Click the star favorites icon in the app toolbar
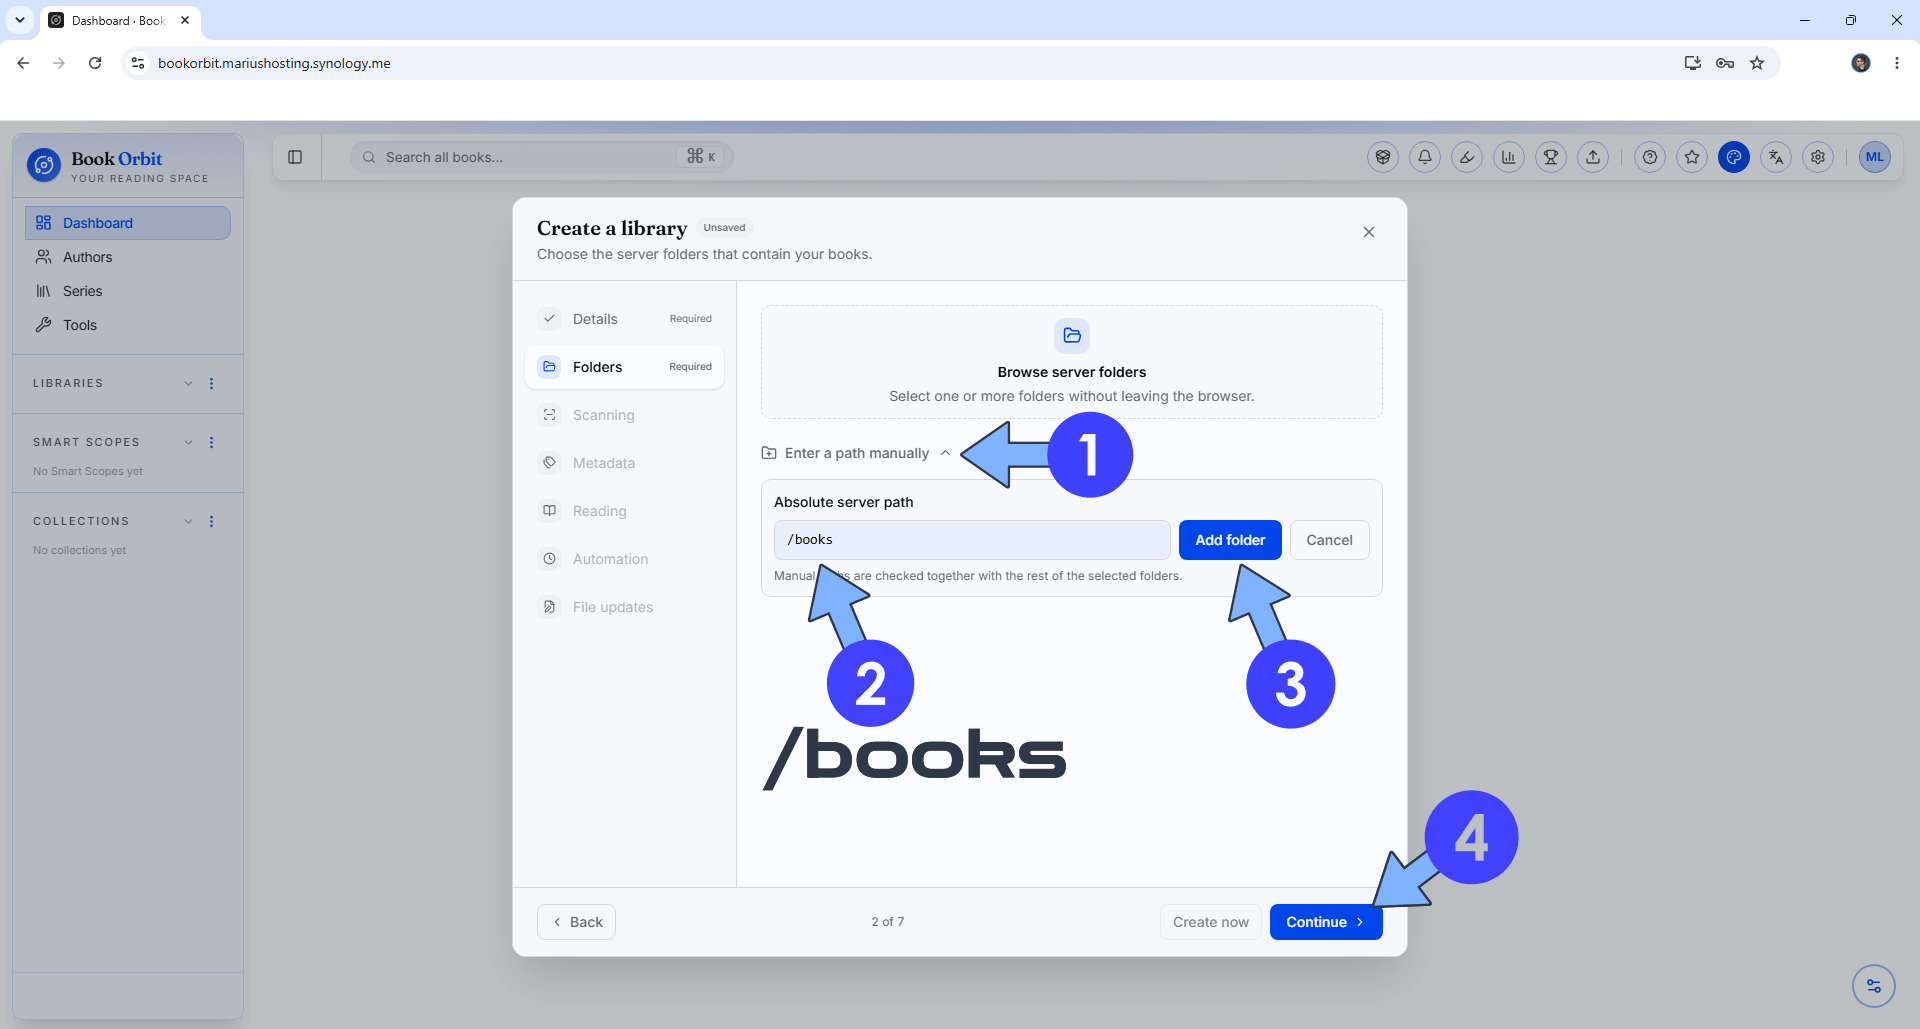The width and height of the screenshot is (1920, 1029). pos(1692,157)
